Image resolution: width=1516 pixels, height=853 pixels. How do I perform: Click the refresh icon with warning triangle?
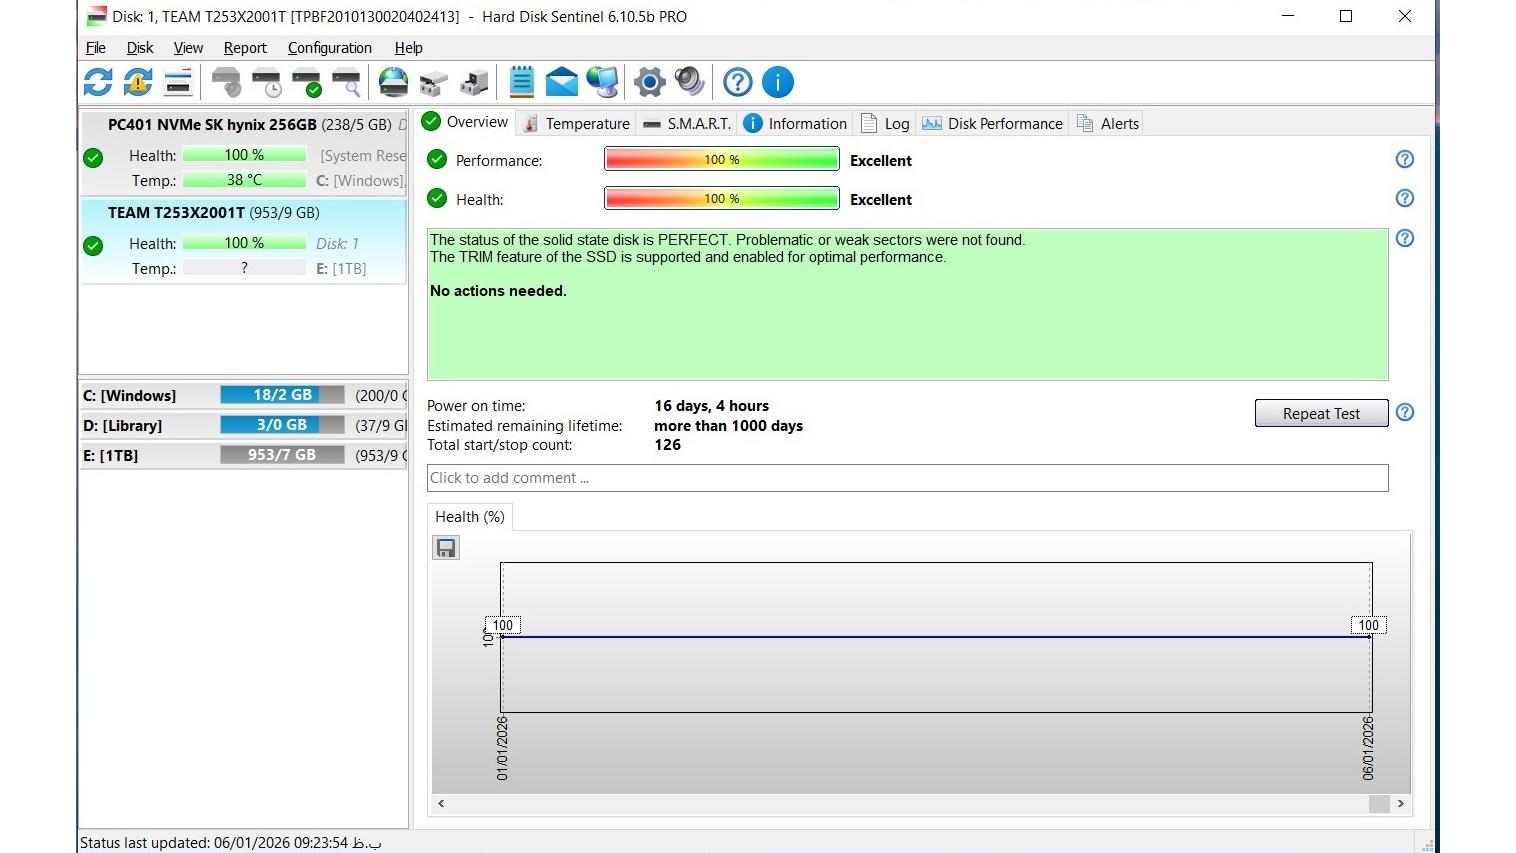(x=138, y=82)
